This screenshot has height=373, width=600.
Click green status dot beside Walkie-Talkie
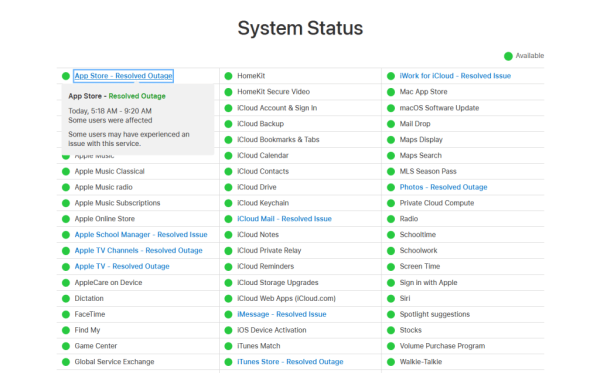point(391,362)
